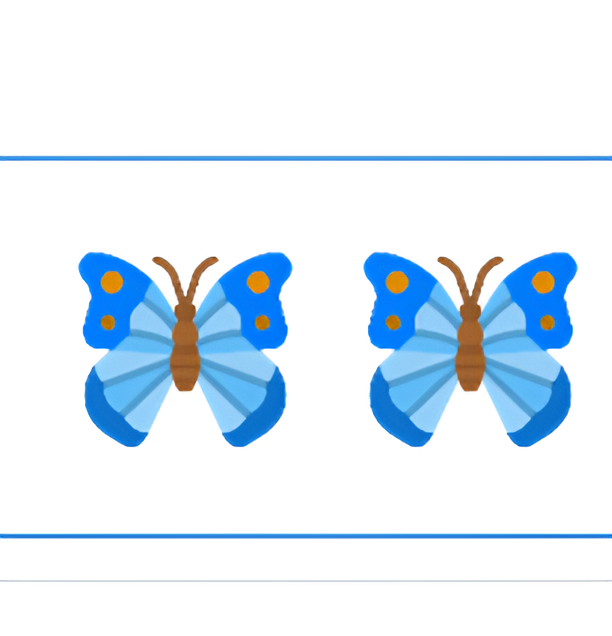Click the upper blue horizontal border line
The image size is (612, 636).
tap(306, 158)
